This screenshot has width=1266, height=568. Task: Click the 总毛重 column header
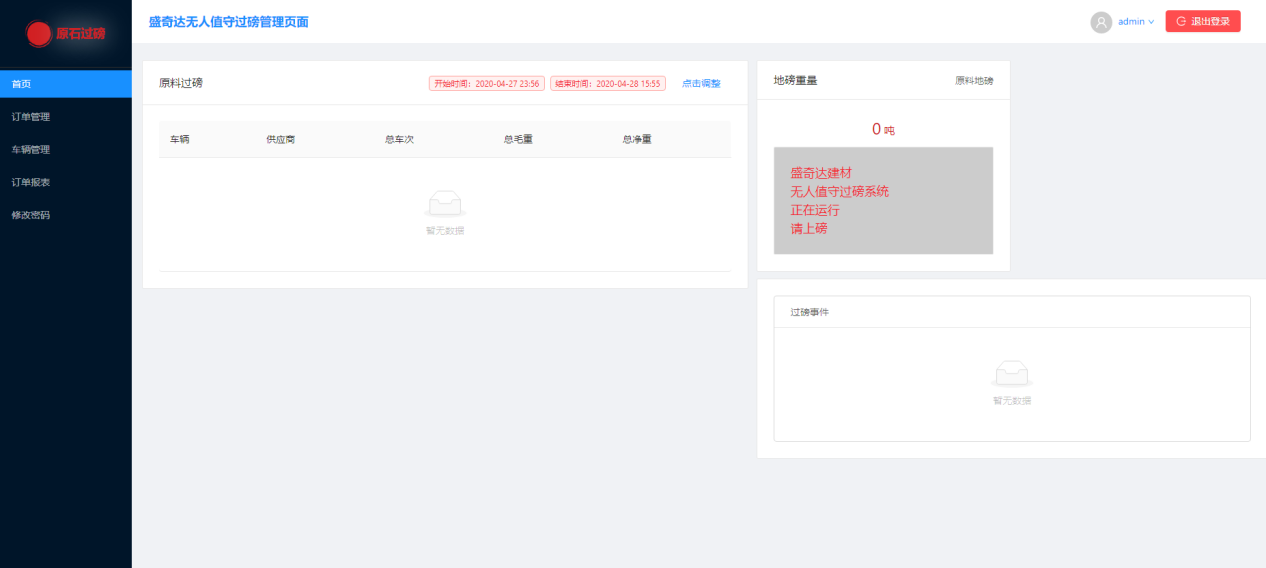[518, 139]
